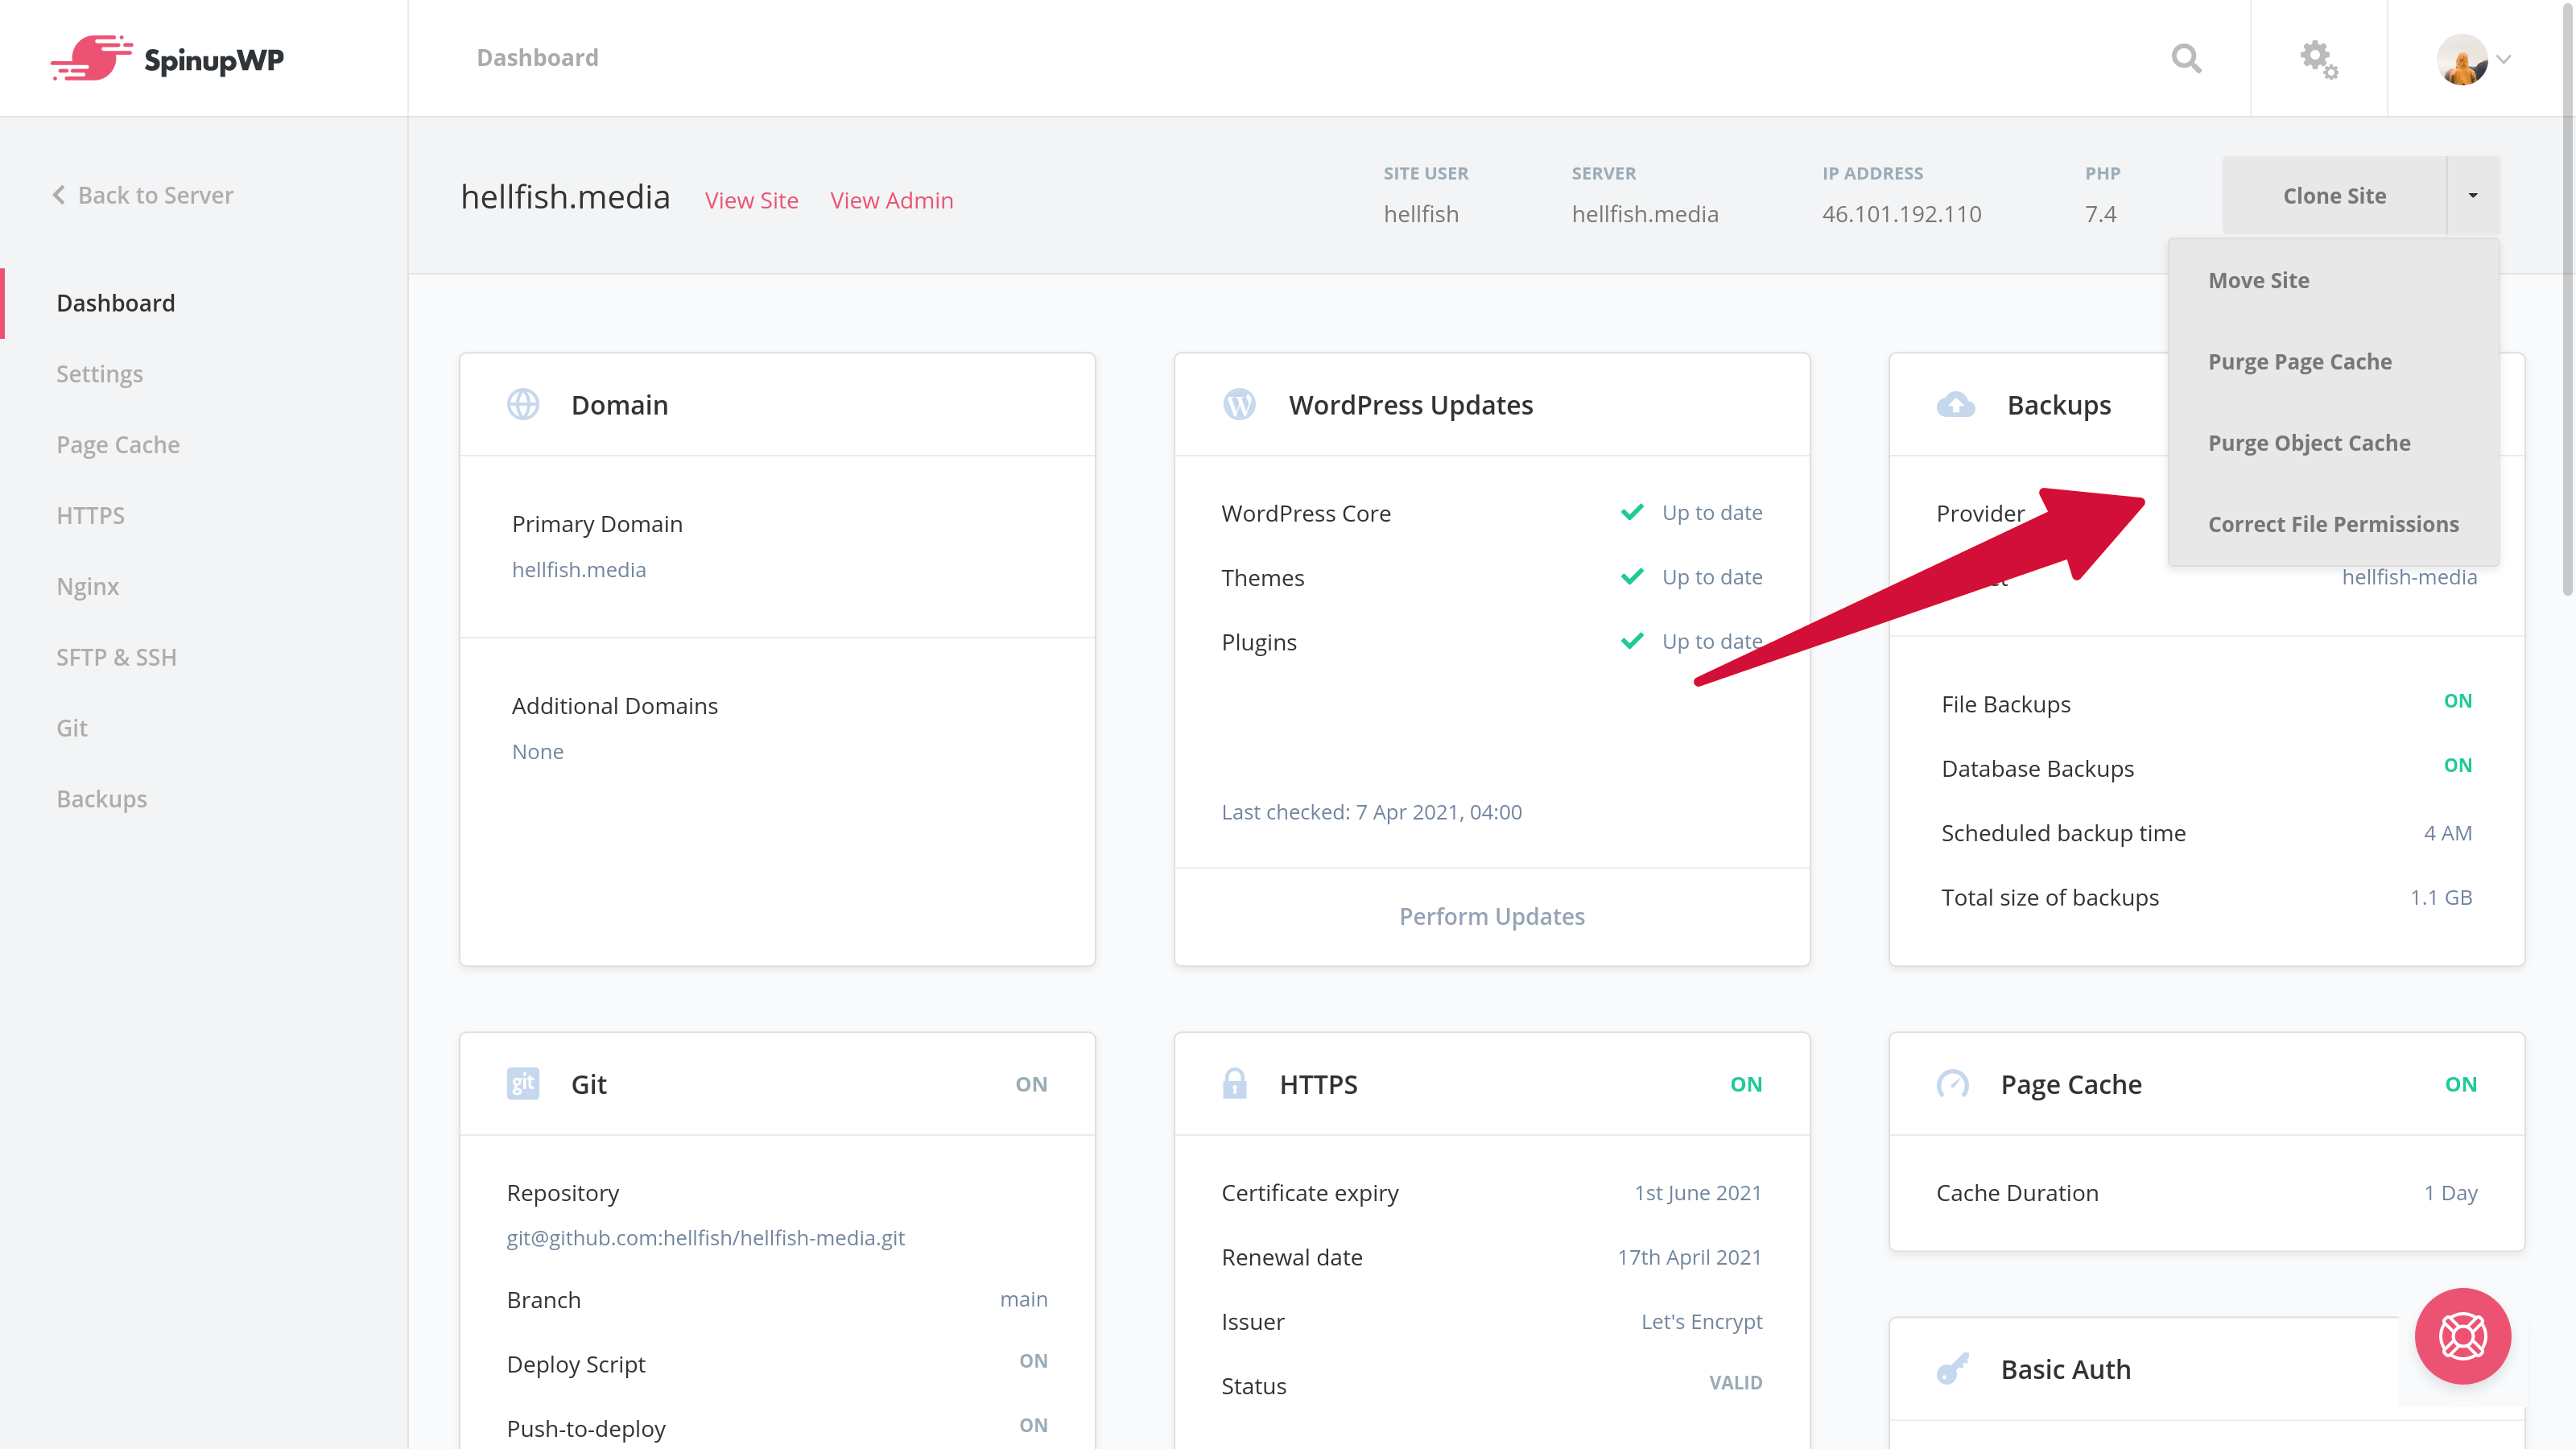Open the hellfish.media primary domain link

pyautogui.click(x=579, y=569)
